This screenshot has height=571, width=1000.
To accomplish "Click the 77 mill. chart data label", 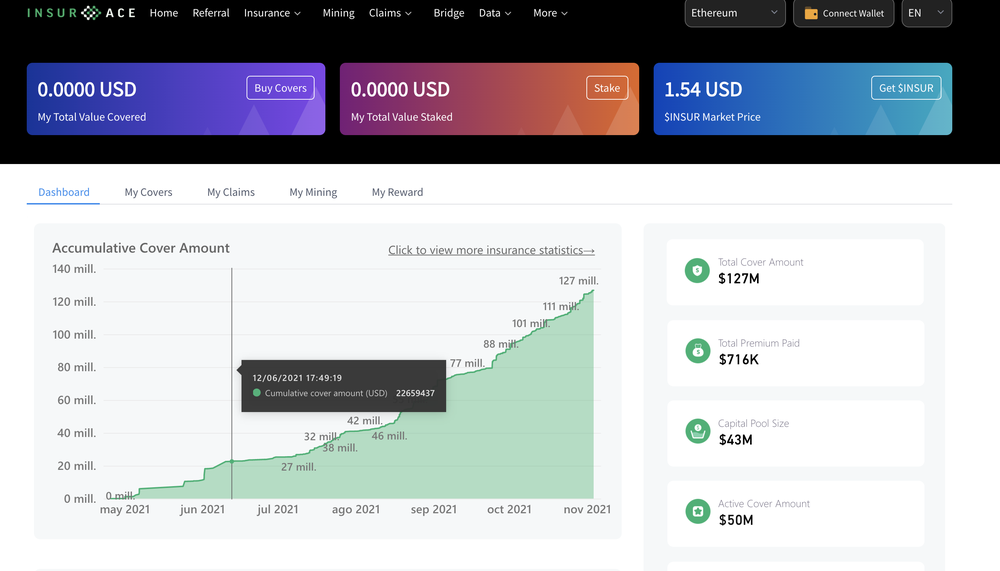I will pyautogui.click(x=467, y=363).
